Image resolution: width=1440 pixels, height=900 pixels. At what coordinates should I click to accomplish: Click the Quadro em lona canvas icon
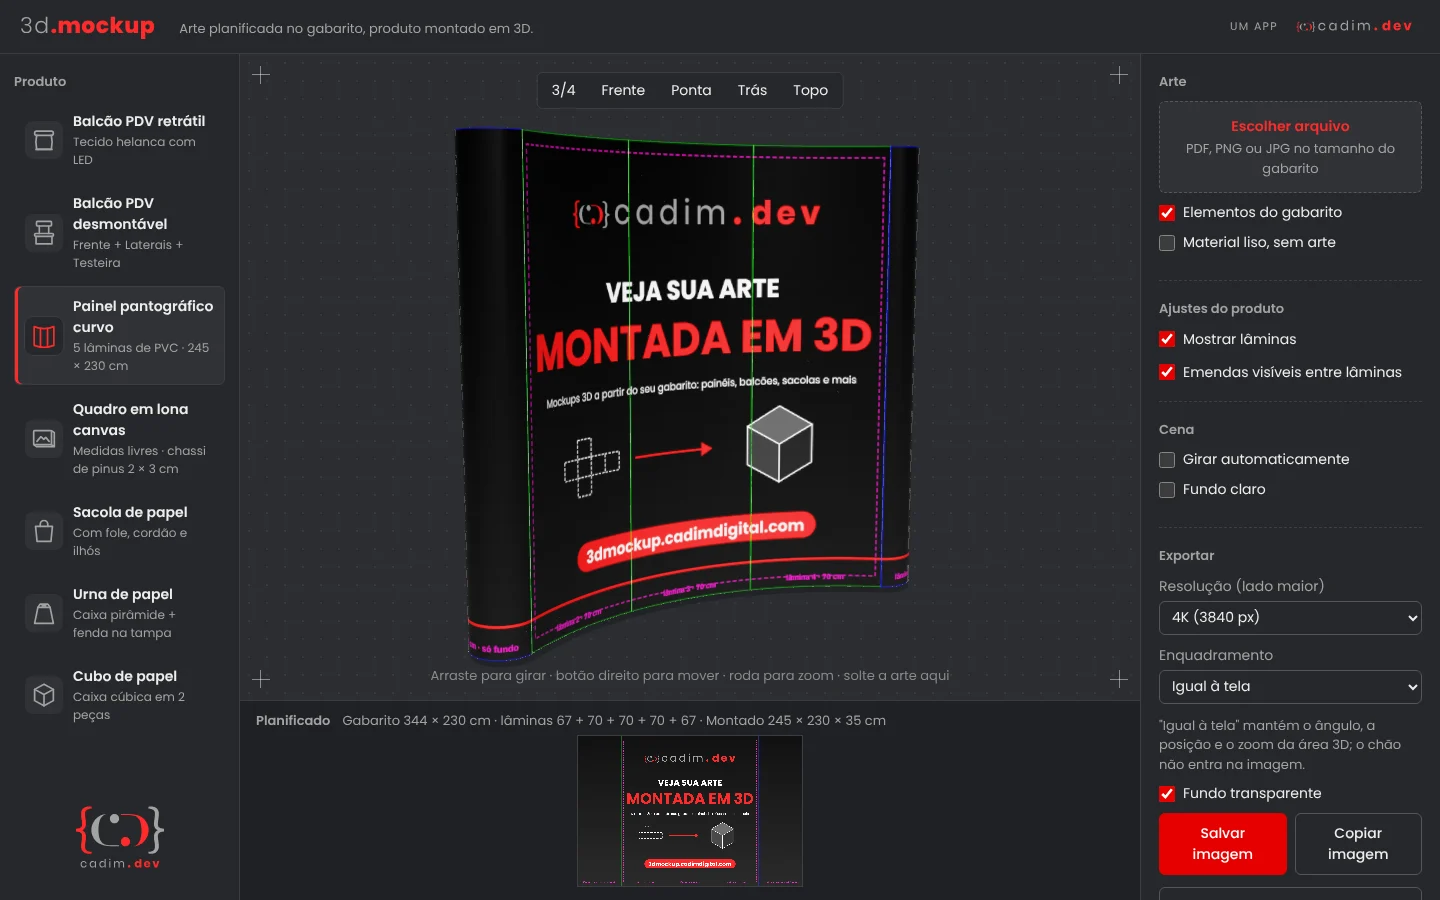[44, 439]
